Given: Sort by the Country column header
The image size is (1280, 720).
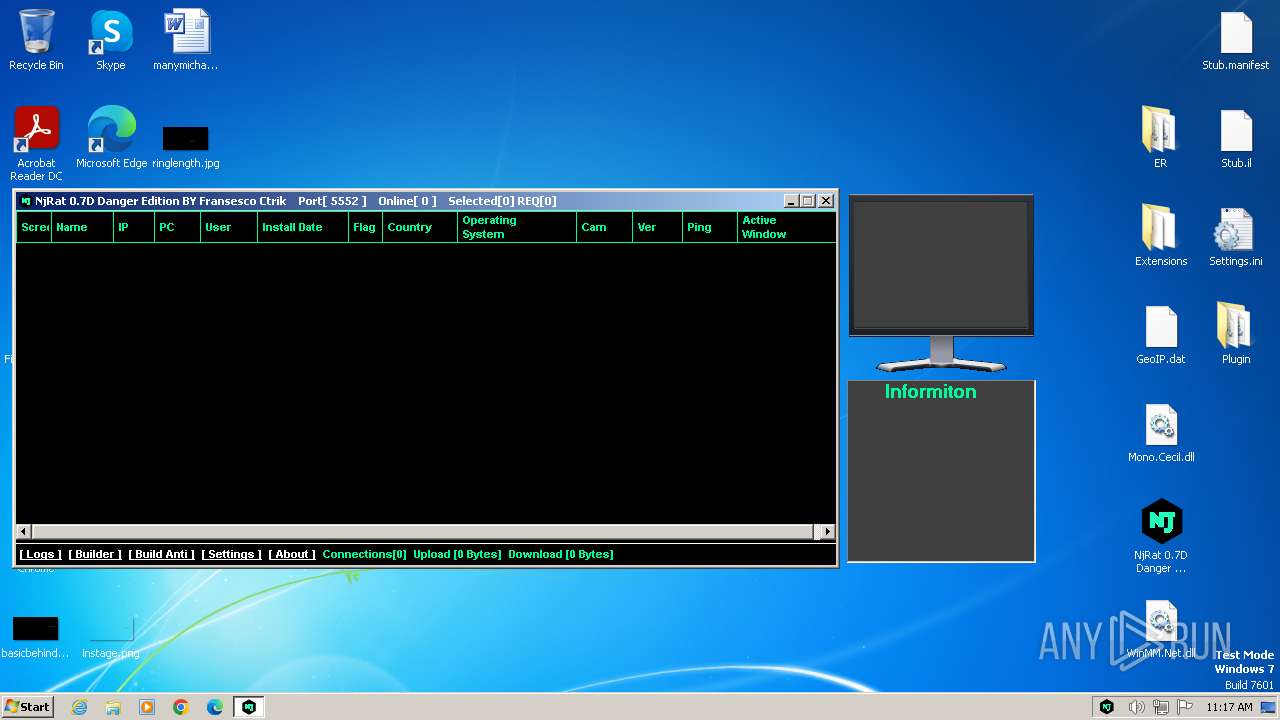Looking at the screenshot, I should [420, 227].
